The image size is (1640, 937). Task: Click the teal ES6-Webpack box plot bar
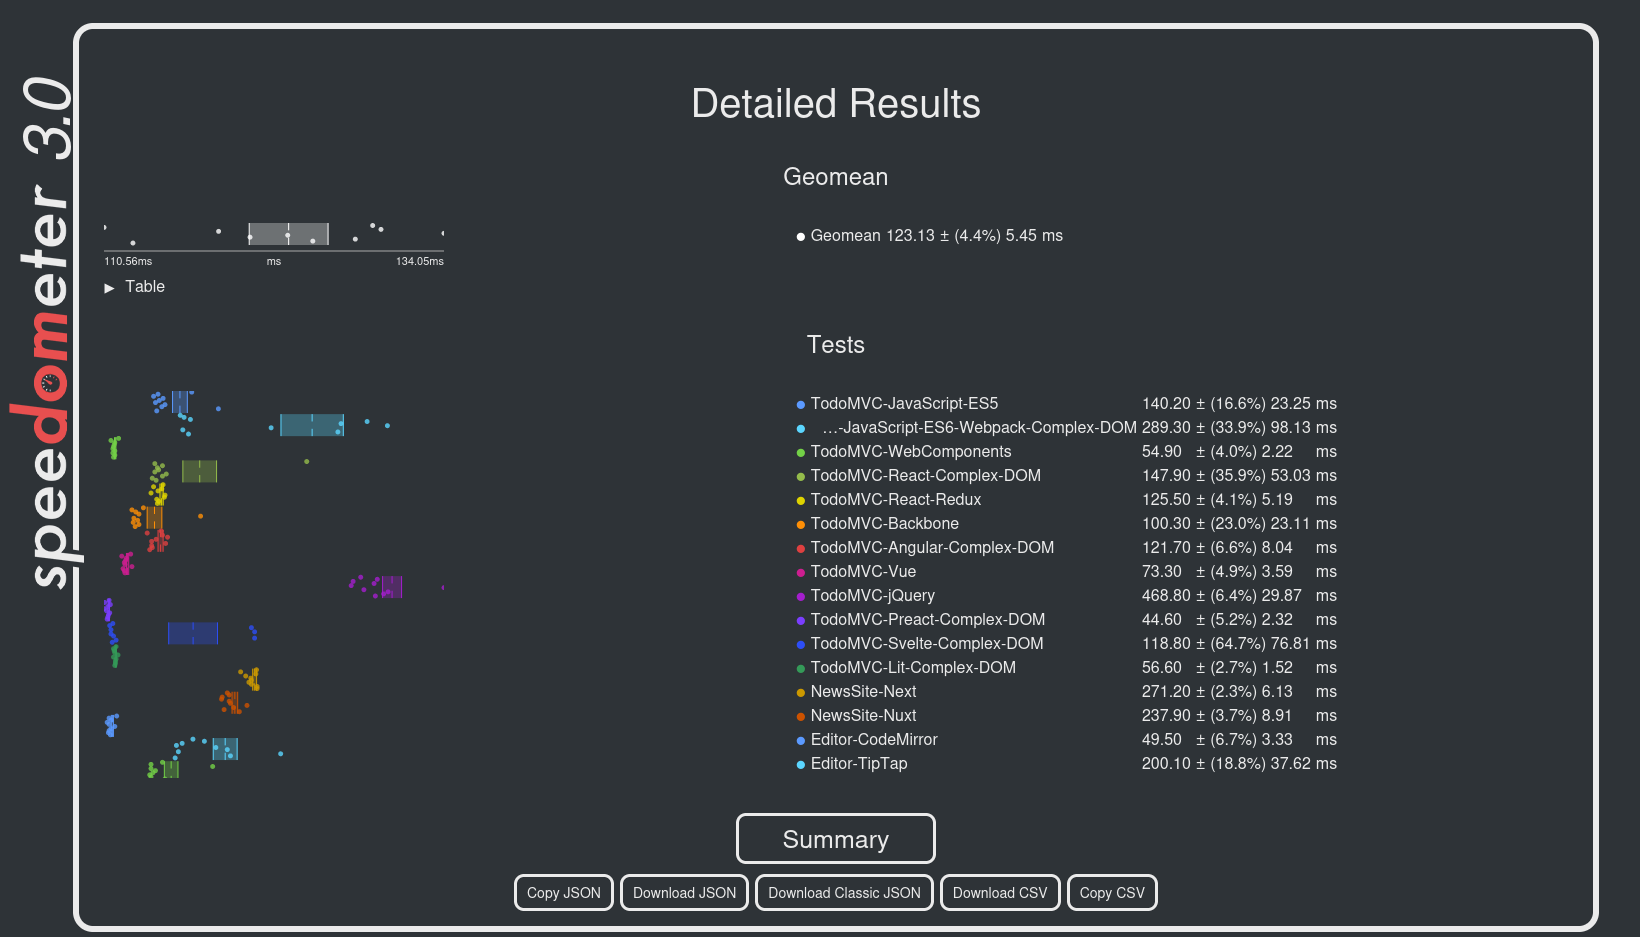click(312, 425)
